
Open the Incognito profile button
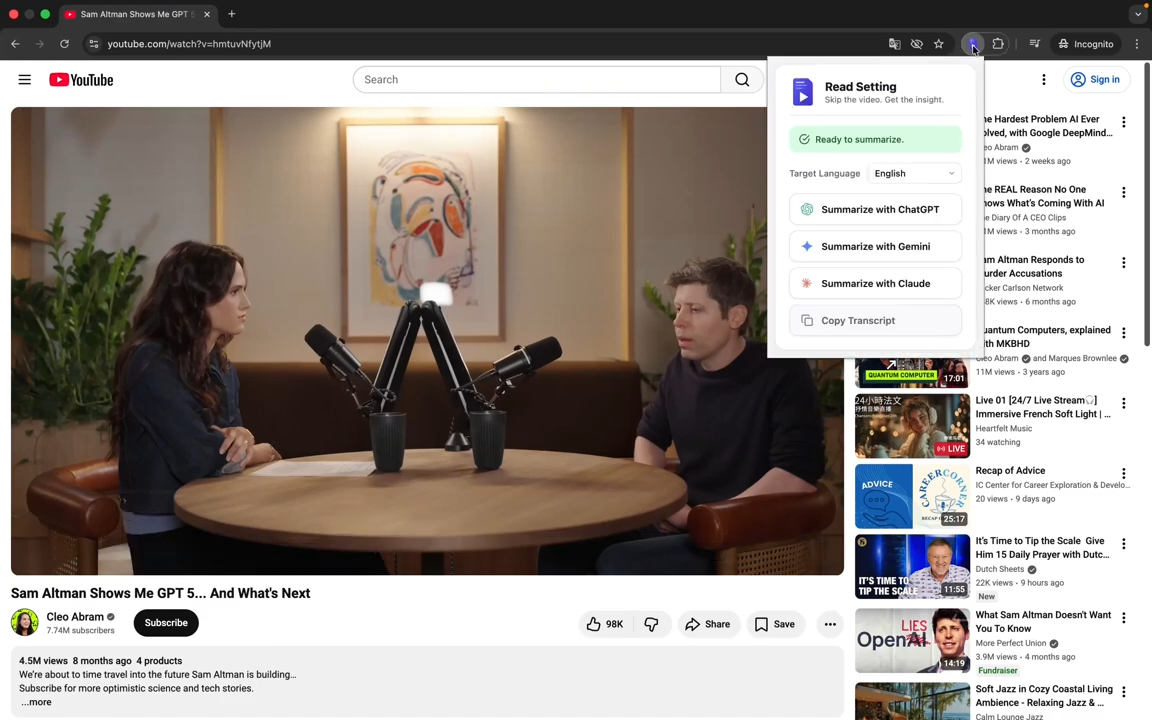tap(1086, 44)
